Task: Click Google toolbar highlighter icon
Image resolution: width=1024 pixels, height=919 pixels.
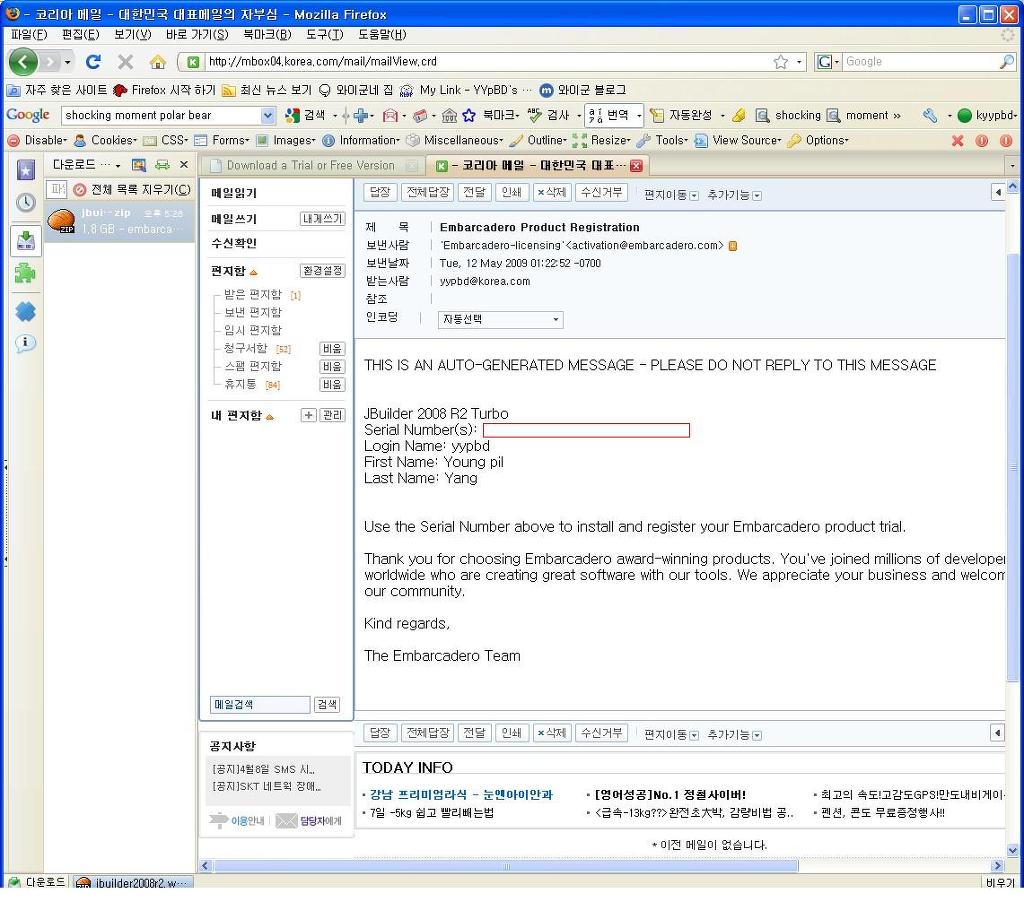Action: coord(739,116)
